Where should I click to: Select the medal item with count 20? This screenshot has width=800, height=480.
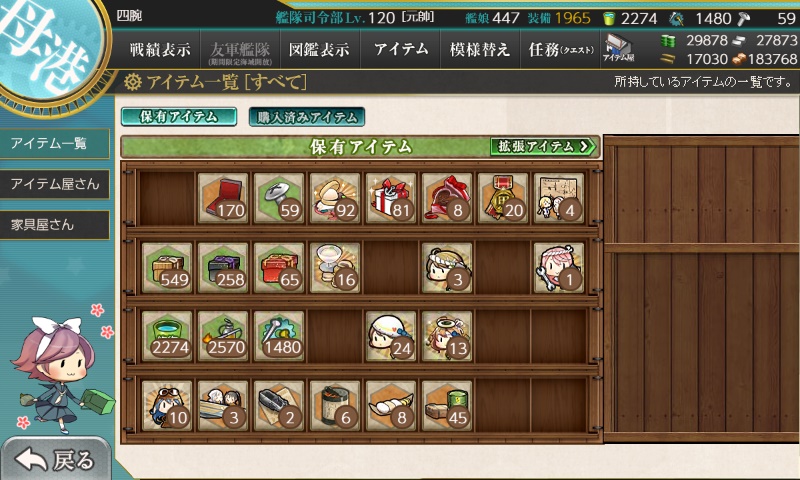coord(503,198)
